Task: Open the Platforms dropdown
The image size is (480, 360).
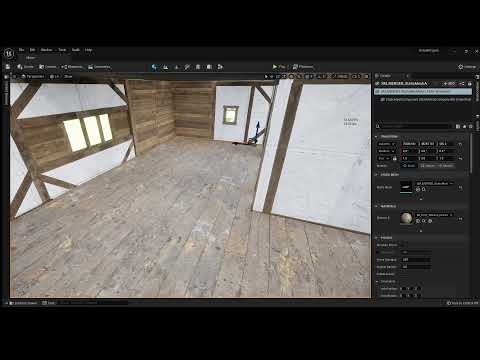Action: coord(303,67)
